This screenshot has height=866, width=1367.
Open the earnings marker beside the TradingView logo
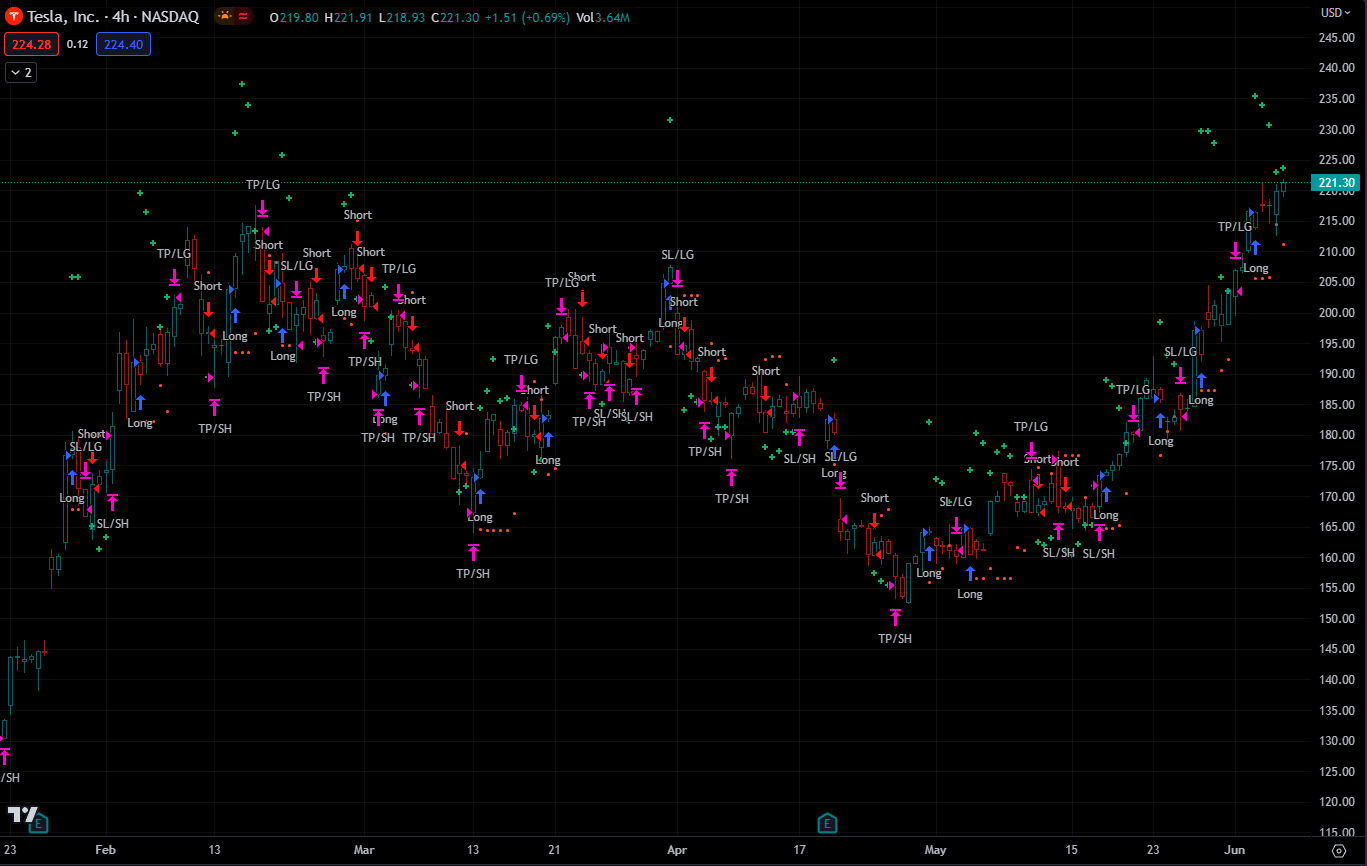tap(39, 823)
